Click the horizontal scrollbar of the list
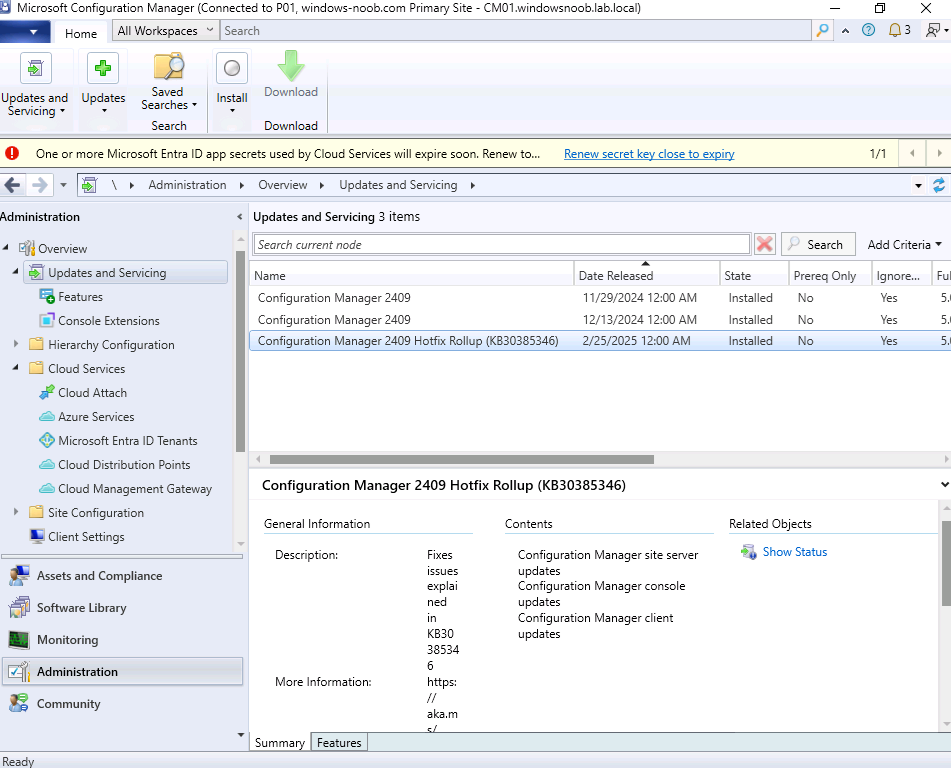The image size is (951, 768). point(462,459)
